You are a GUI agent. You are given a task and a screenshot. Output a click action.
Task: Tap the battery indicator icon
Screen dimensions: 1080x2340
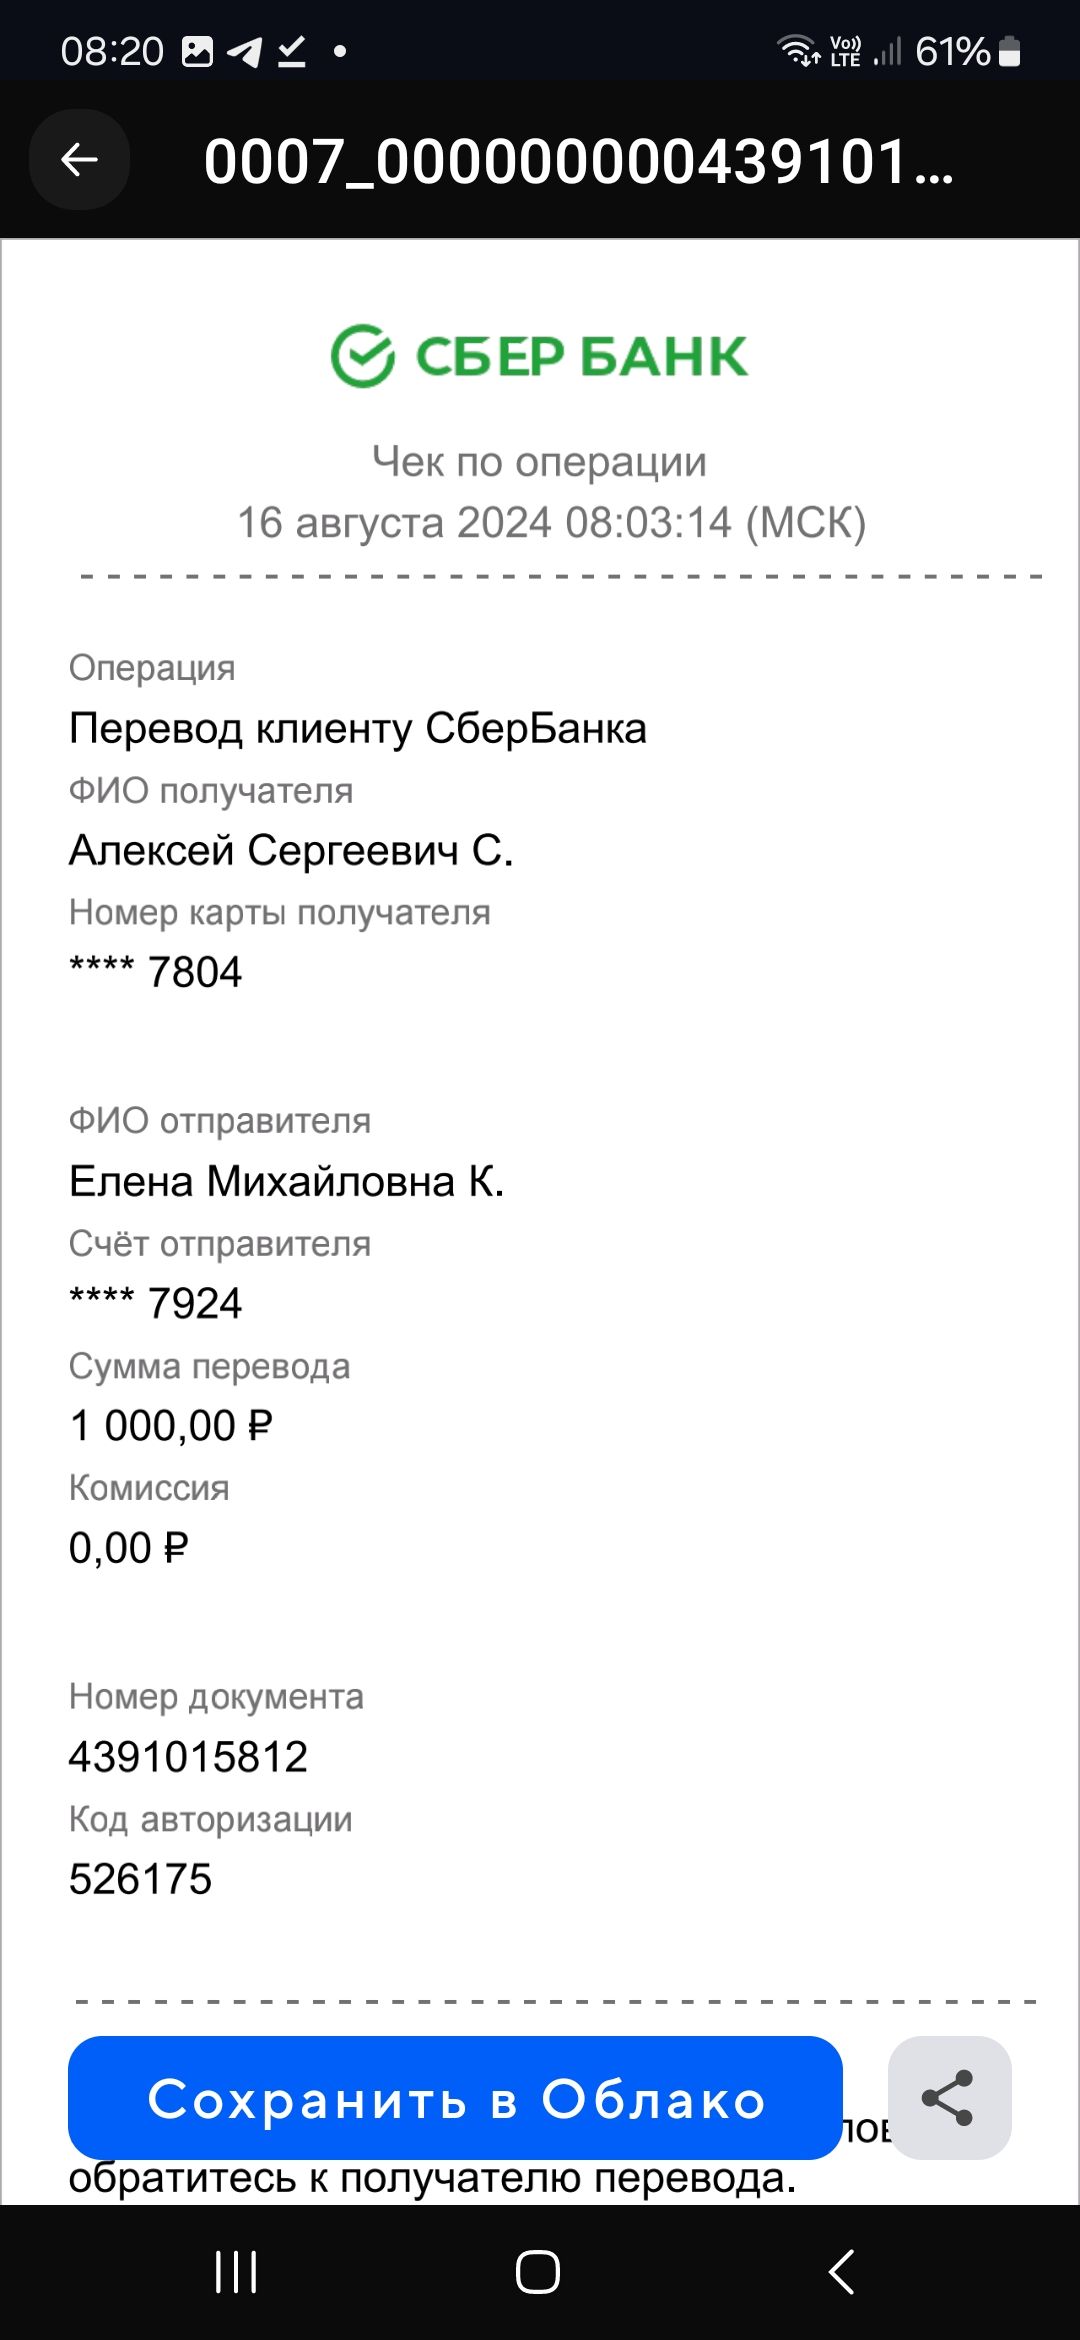point(1010,51)
